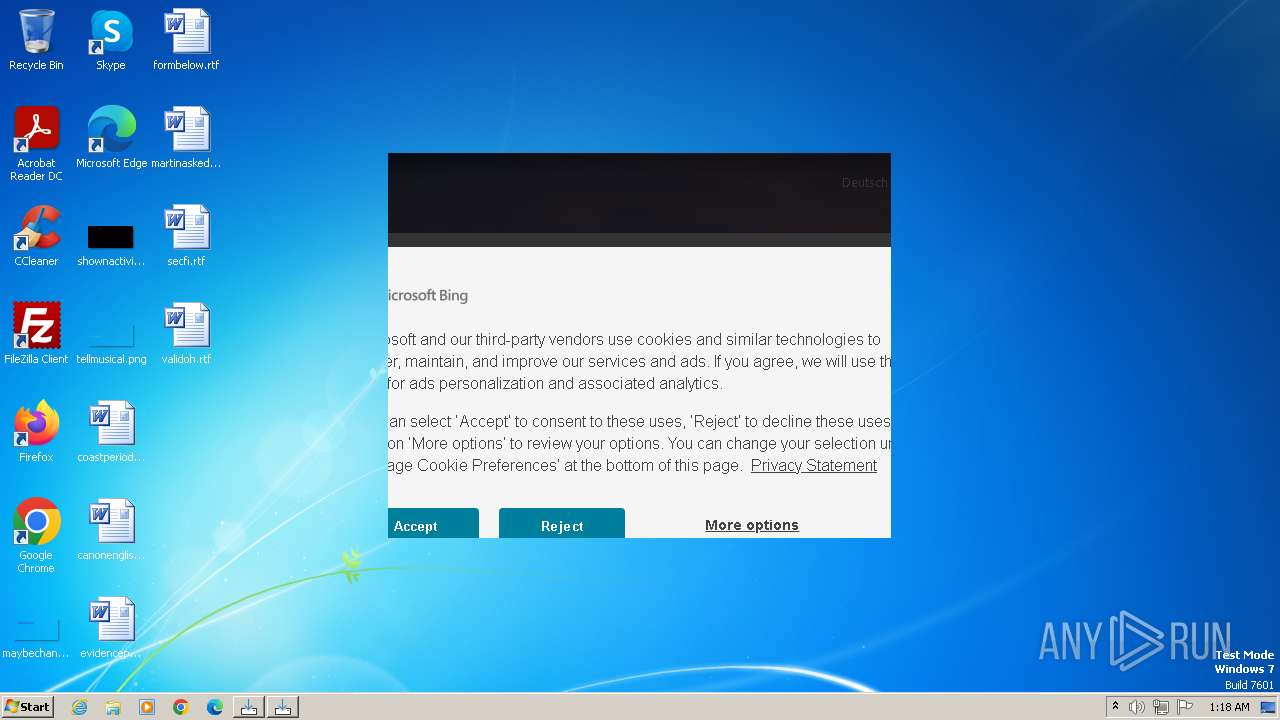Launch FileZilla Client from desktop

pos(36,334)
